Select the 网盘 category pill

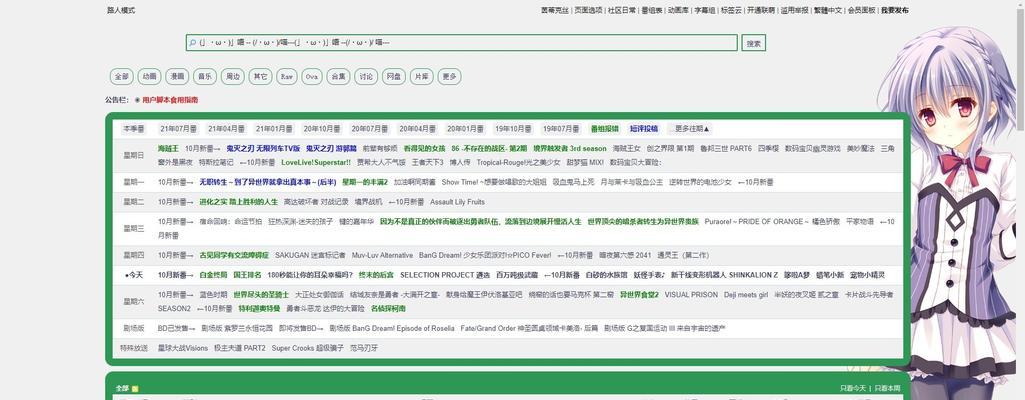394,76
